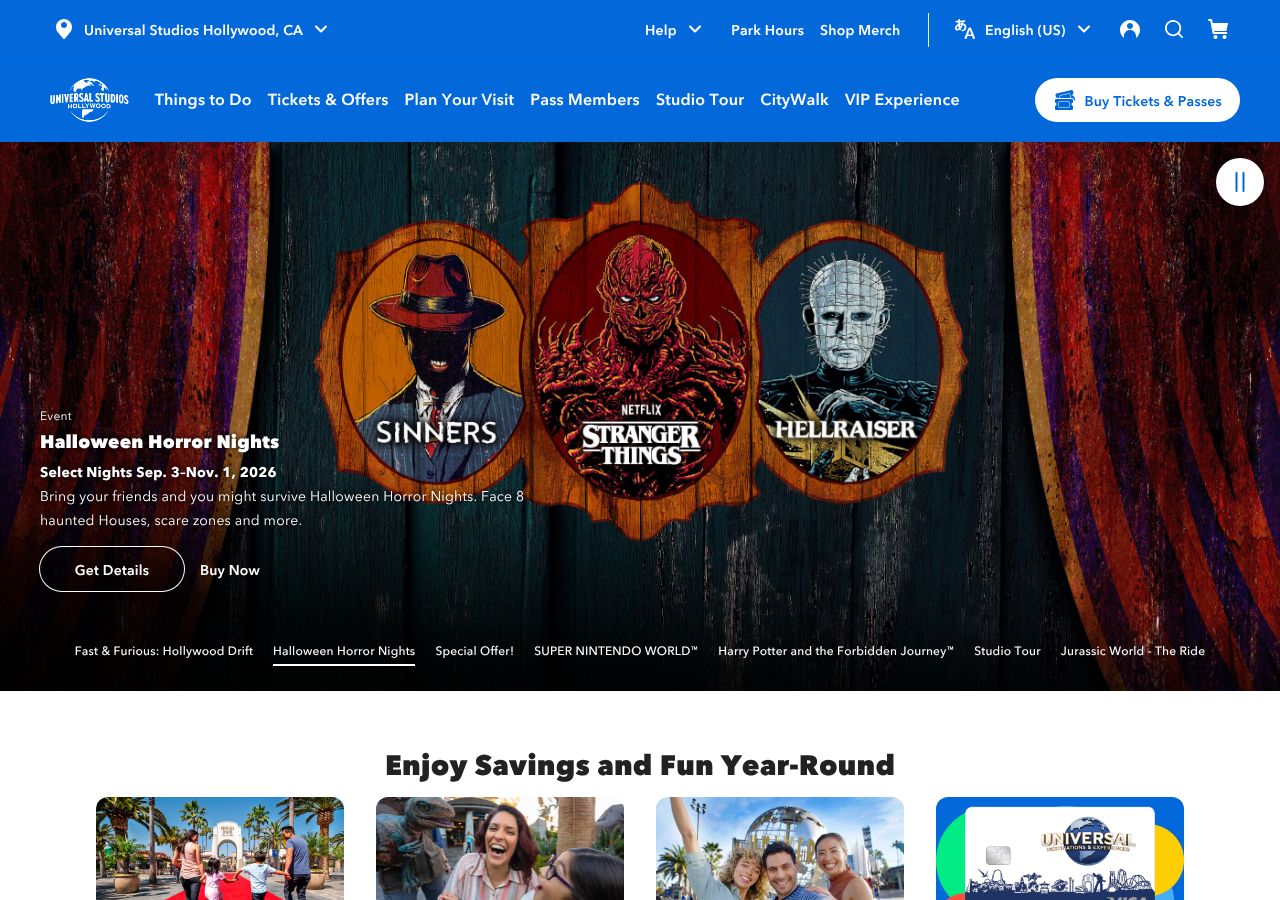Click the Buy Now link
This screenshot has width=1280, height=900.
point(230,570)
